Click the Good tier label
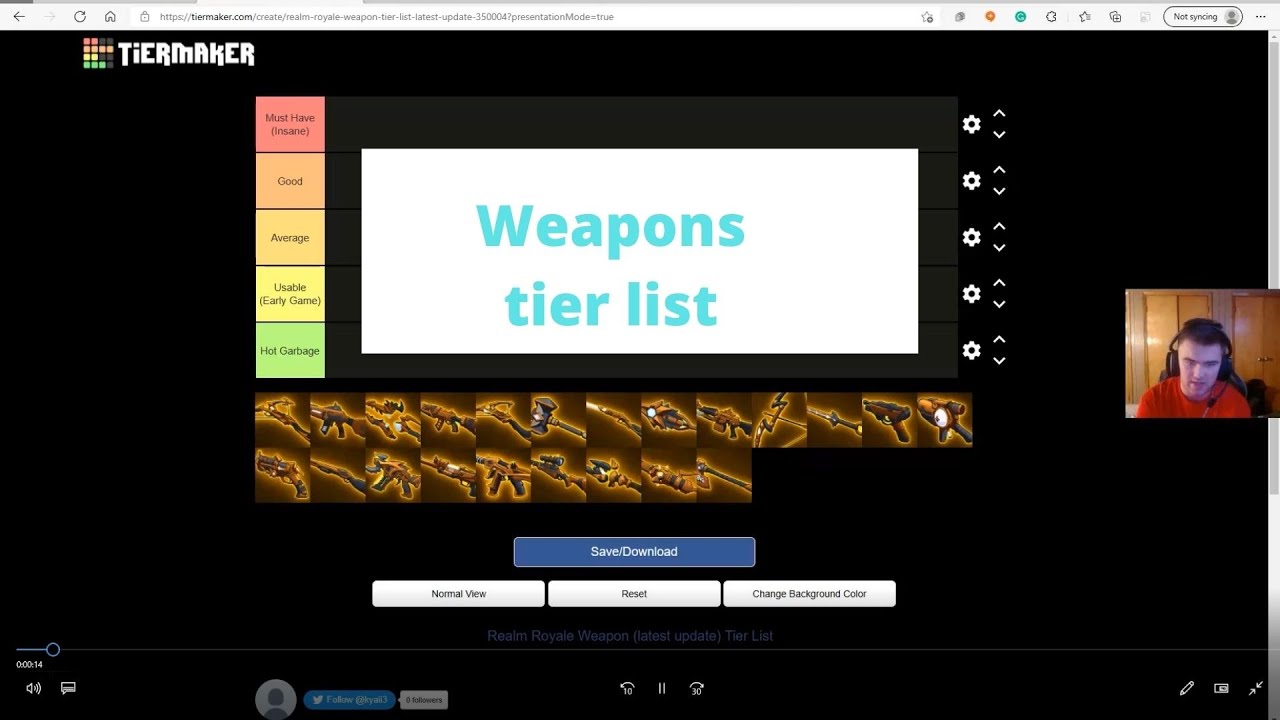 [x=290, y=181]
